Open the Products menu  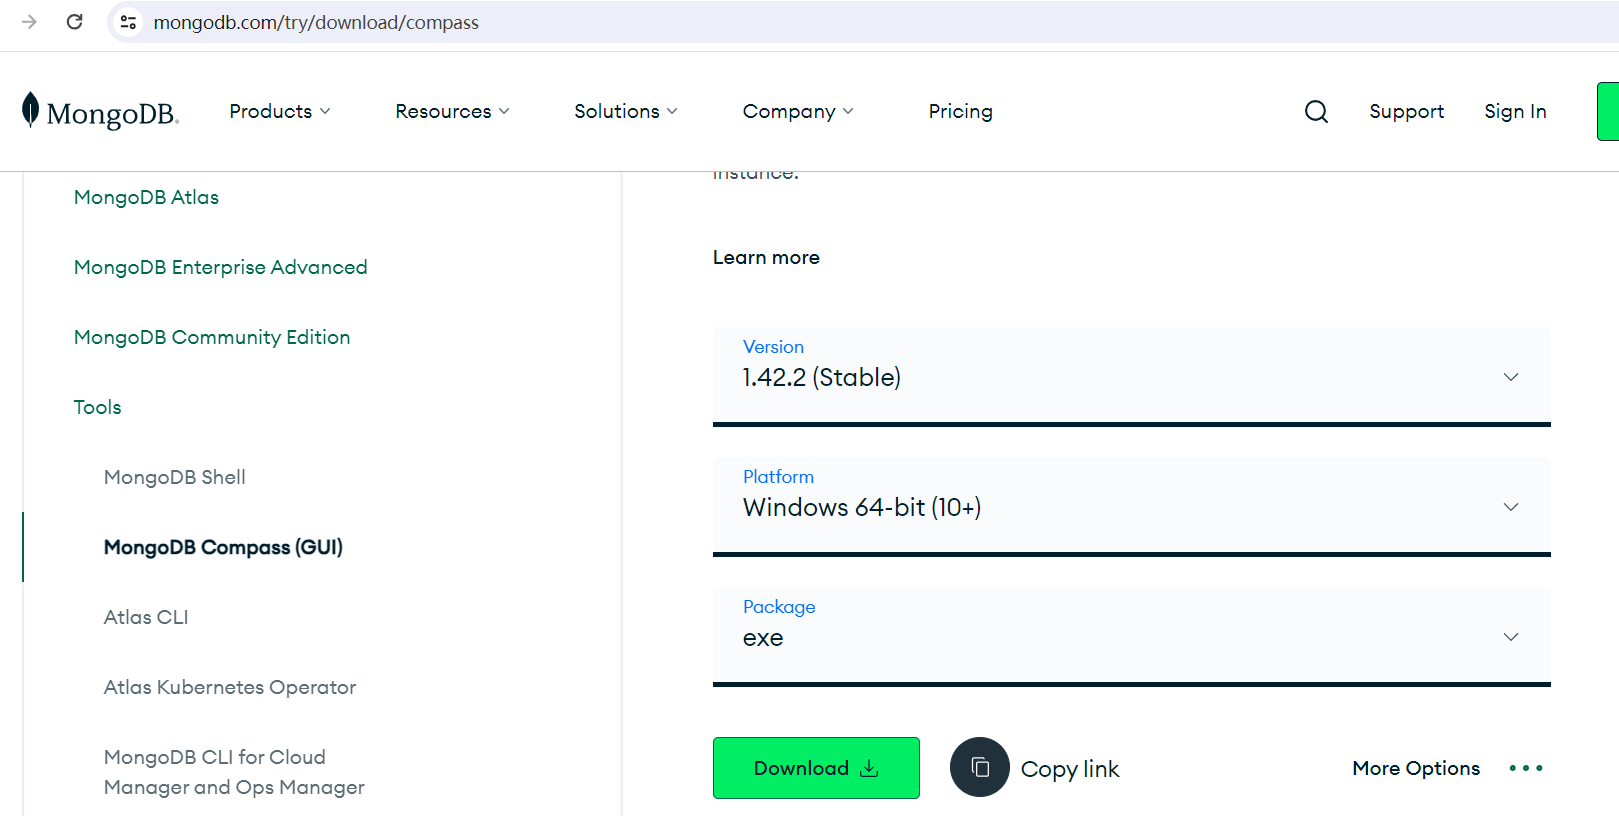tap(280, 111)
